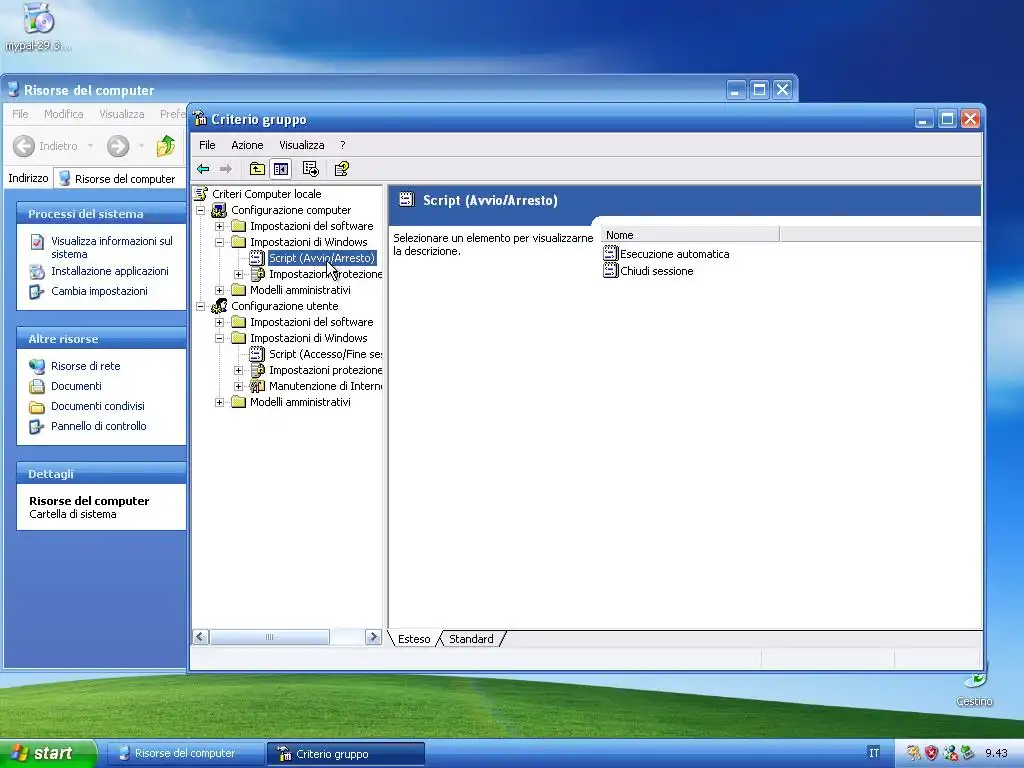Expand Impostazioni del software under Configurazione computer
The height and width of the screenshot is (768, 1024).
point(219,226)
